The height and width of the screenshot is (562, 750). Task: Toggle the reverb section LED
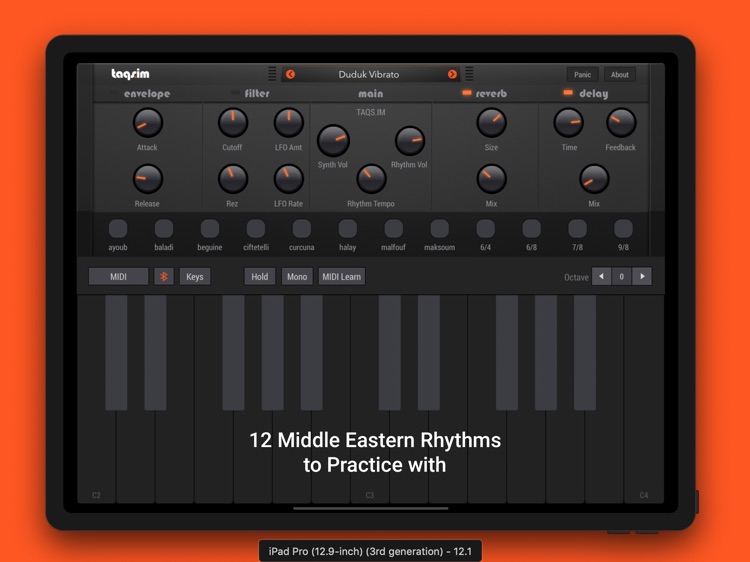(467, 92)
